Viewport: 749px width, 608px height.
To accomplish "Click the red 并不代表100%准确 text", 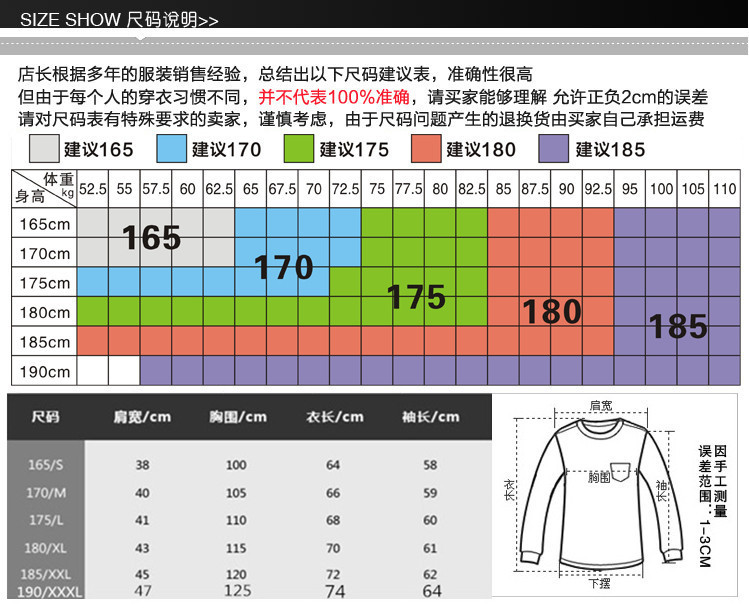I will 334,97.
